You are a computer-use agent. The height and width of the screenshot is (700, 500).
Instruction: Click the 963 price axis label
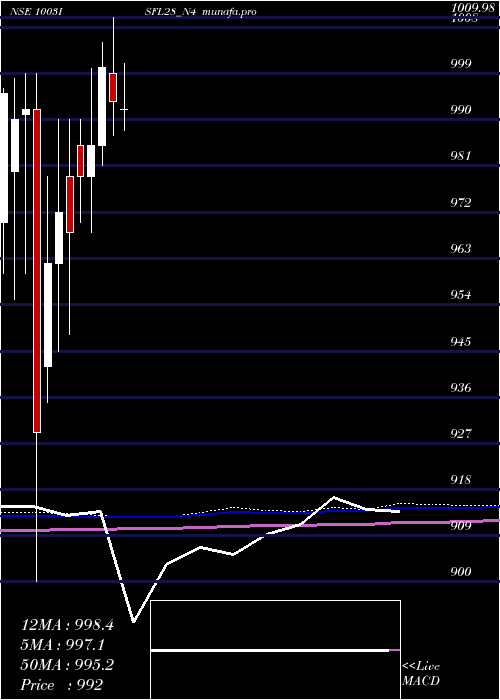tap(461, 248)
